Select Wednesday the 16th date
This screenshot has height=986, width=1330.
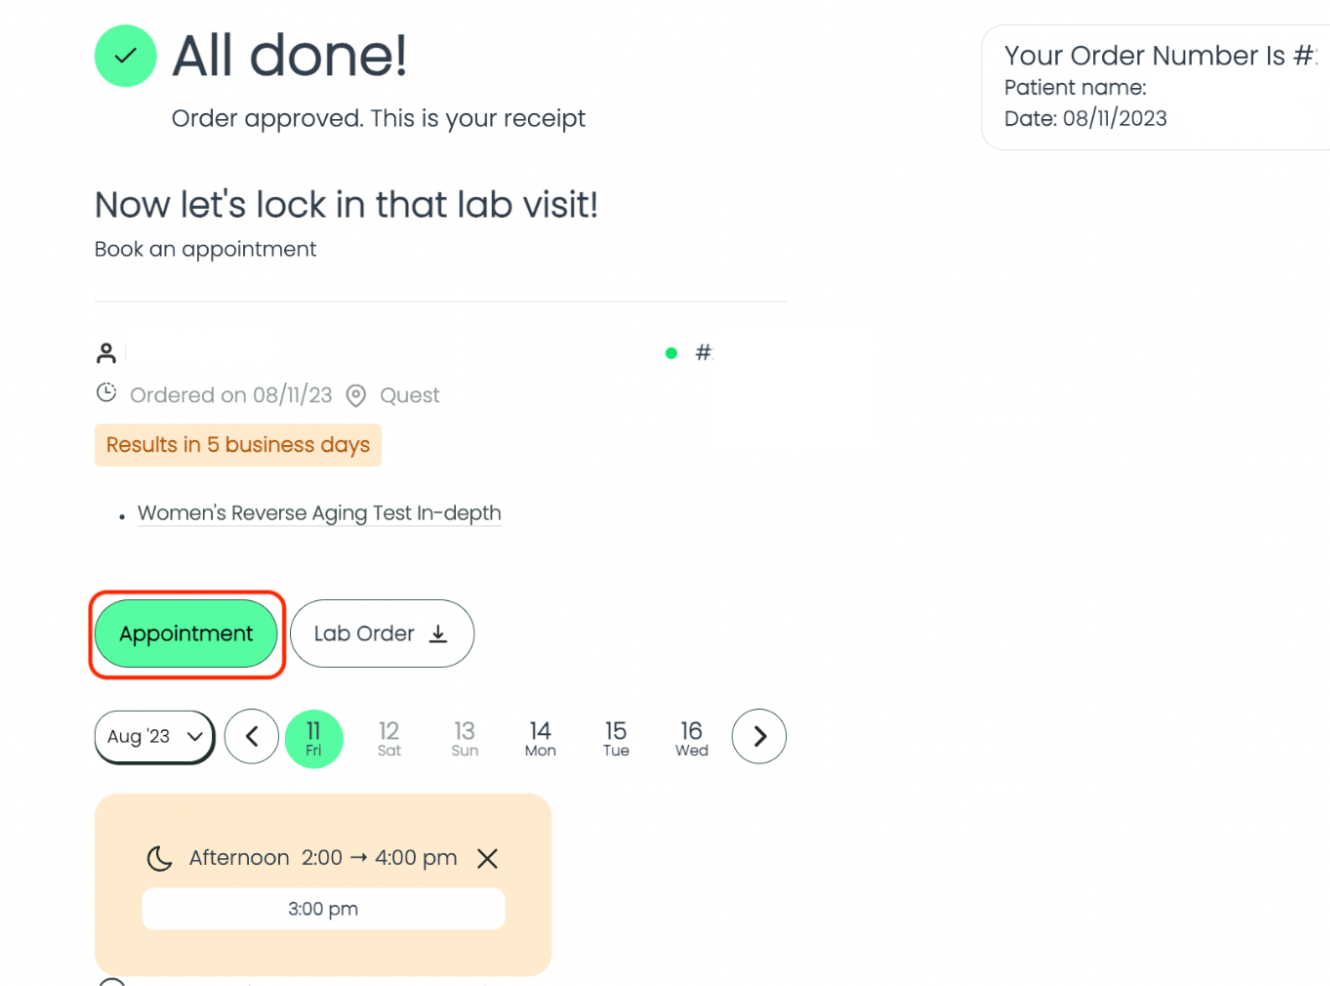tap(692, 739)
